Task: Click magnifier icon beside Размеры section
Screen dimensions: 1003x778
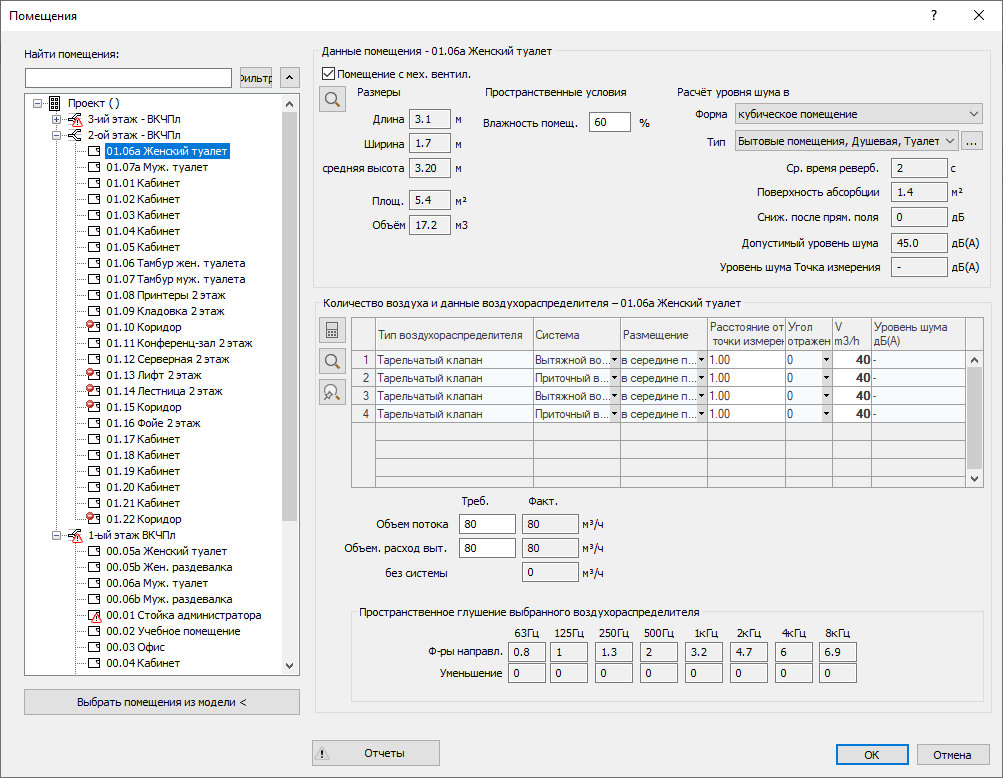Action: coord(332,99)
